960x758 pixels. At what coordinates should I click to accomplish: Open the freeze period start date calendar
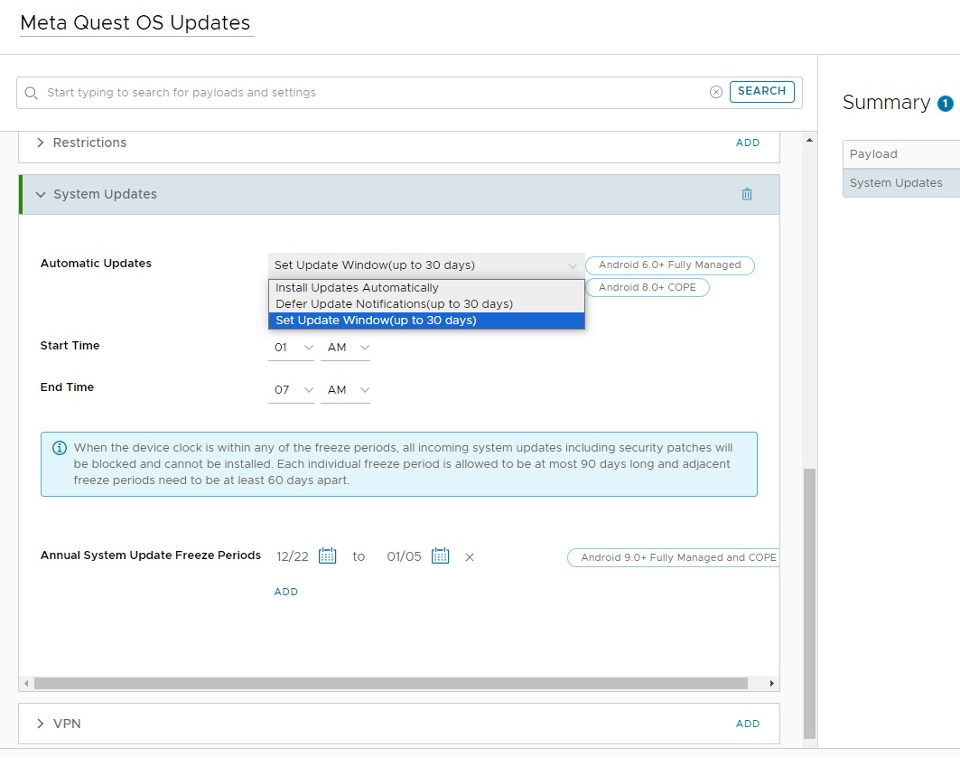pyautogui.click(x=327, y=556)
